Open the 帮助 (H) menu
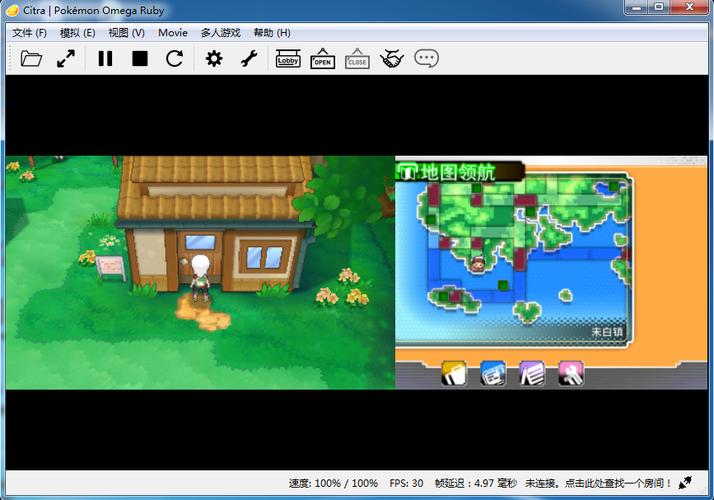The height and width of the screenshot is (500, 714). click(272, 33)
